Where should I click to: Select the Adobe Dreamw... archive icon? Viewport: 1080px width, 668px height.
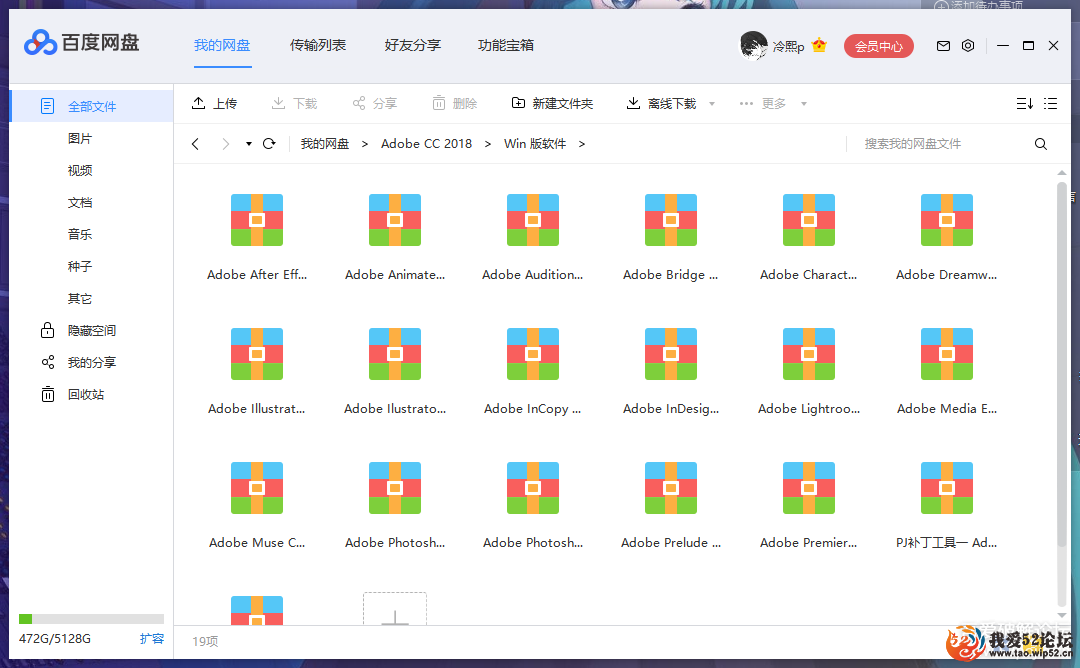[x=946, y=220]
